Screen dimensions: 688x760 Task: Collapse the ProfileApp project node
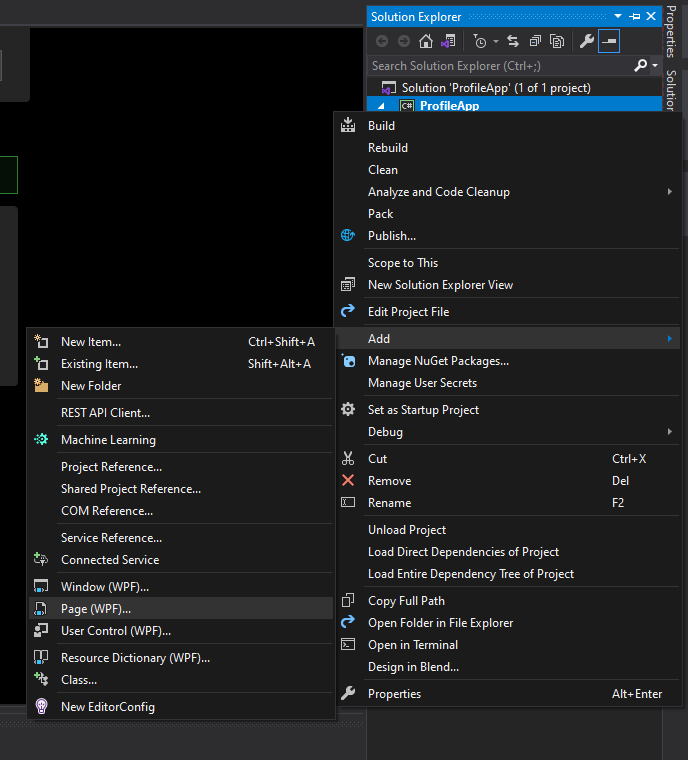(381, 106)
